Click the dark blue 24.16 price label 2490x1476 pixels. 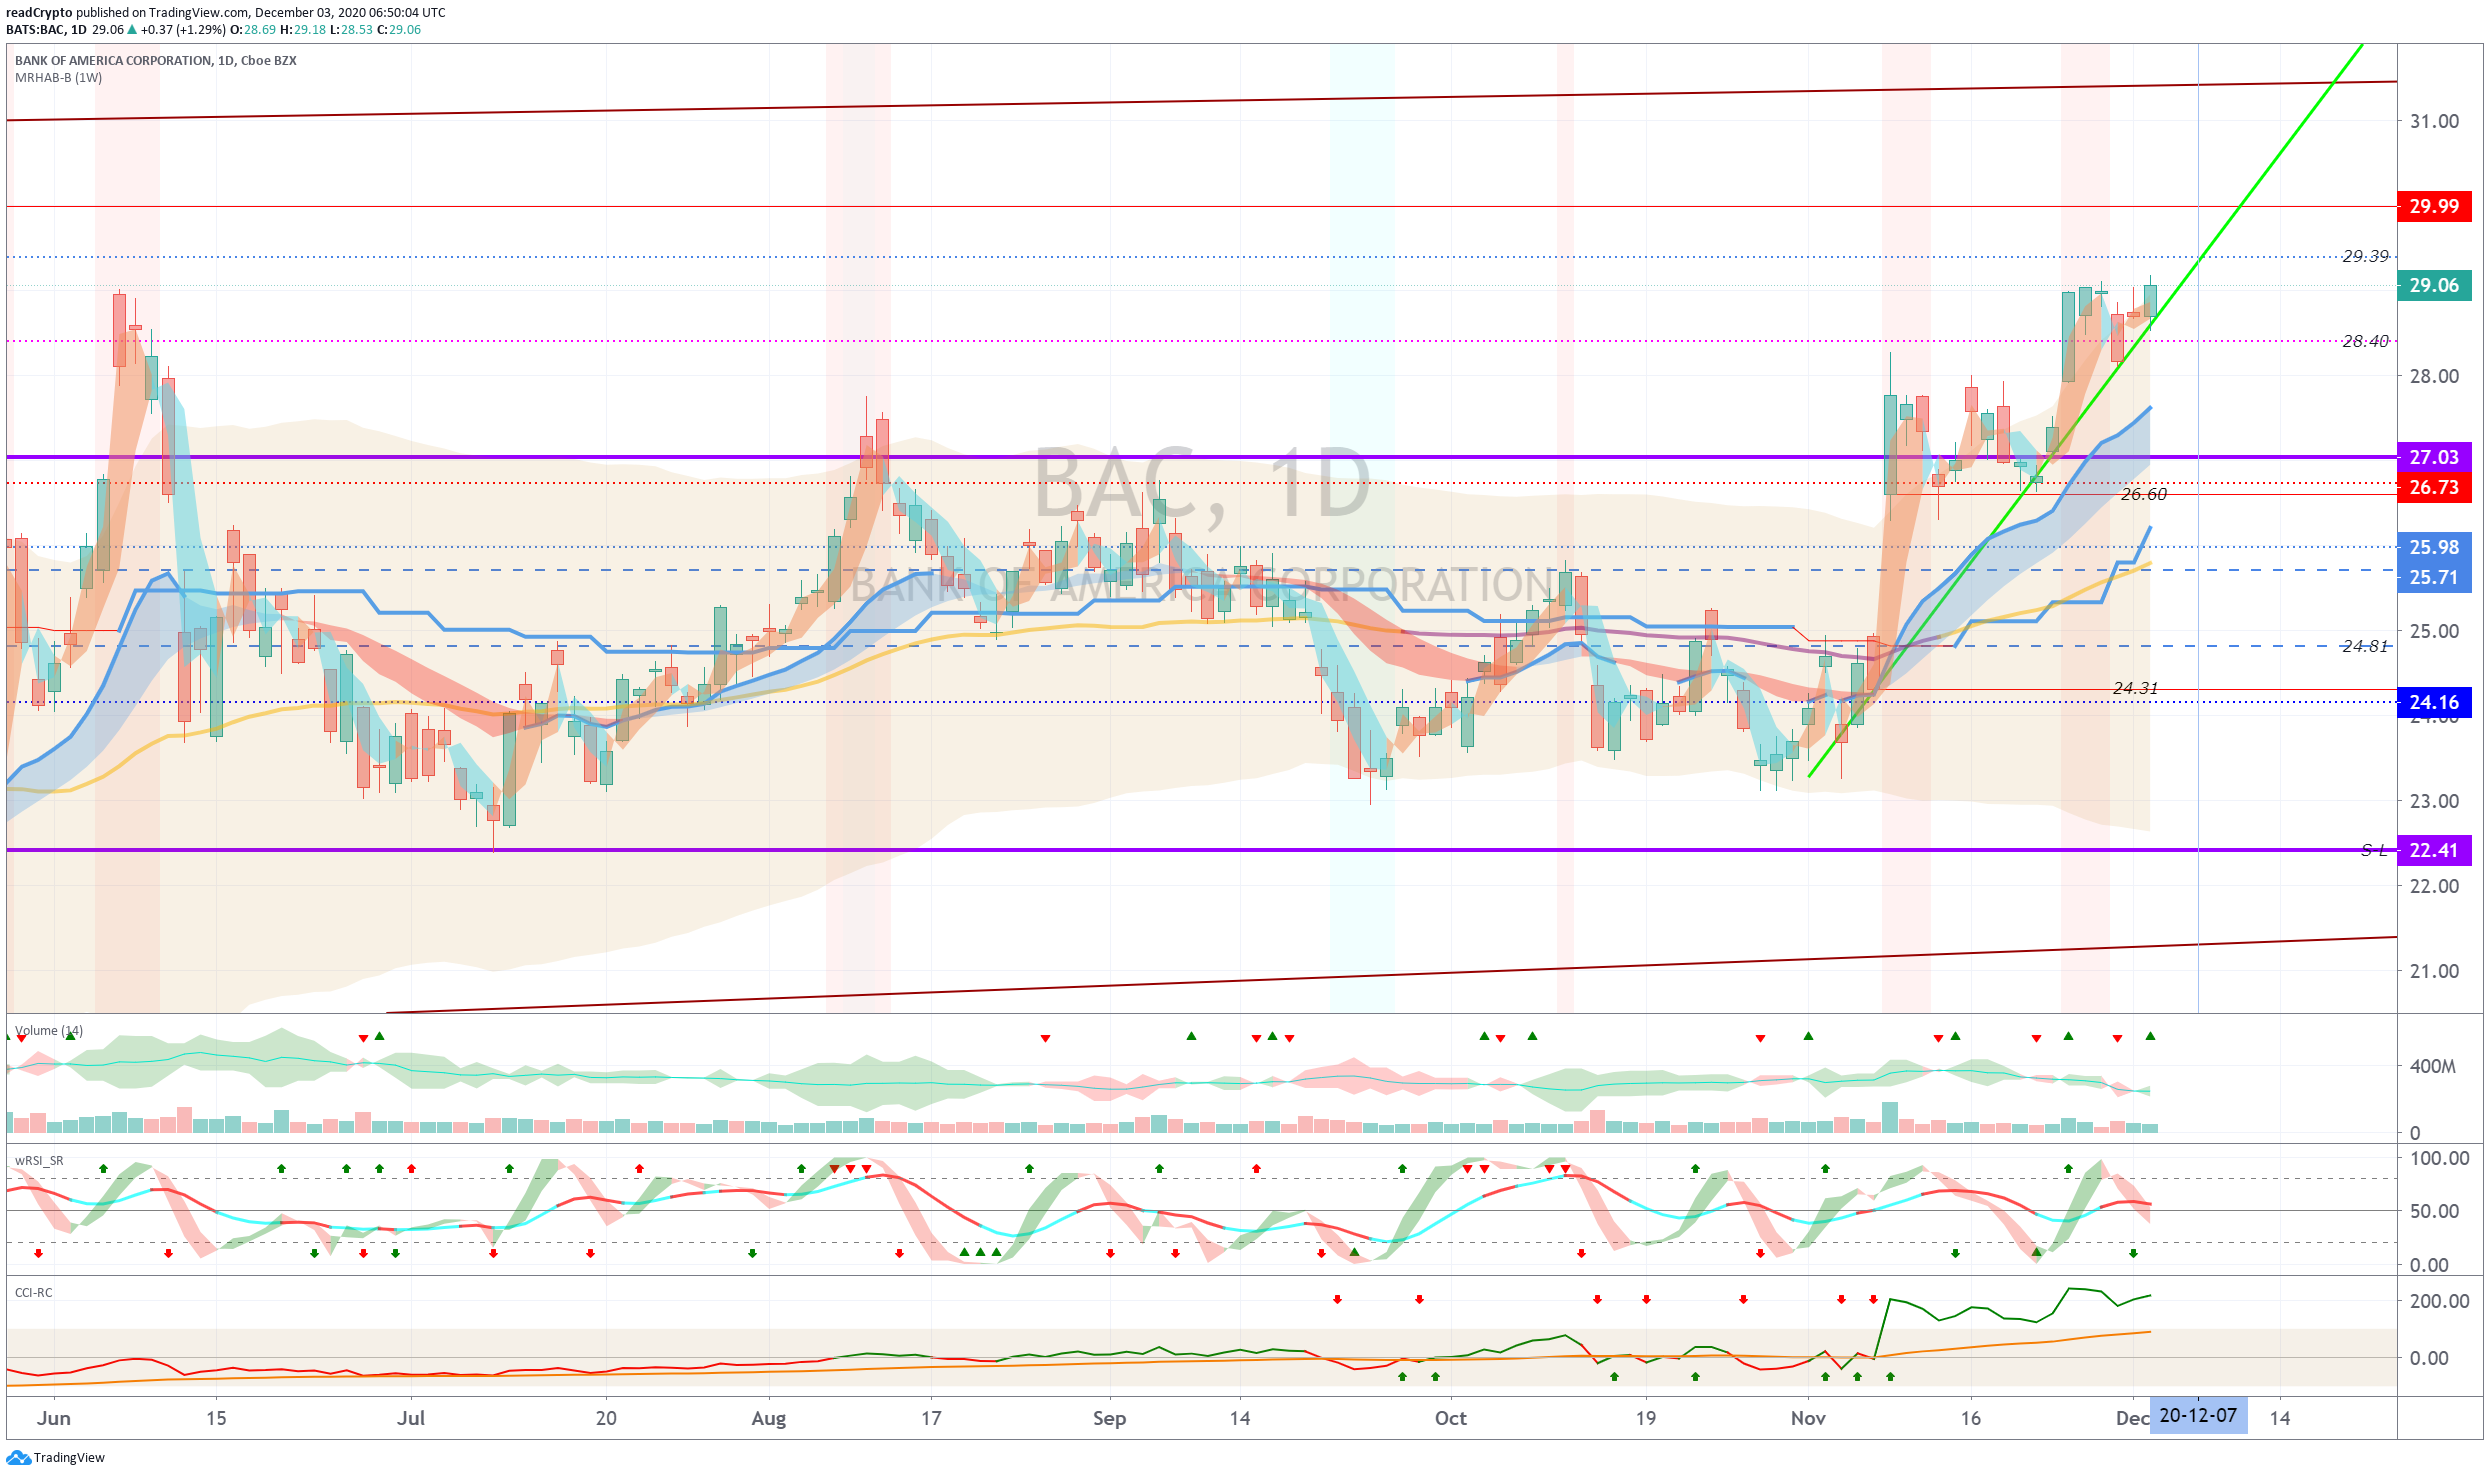tap(2434, 702)
